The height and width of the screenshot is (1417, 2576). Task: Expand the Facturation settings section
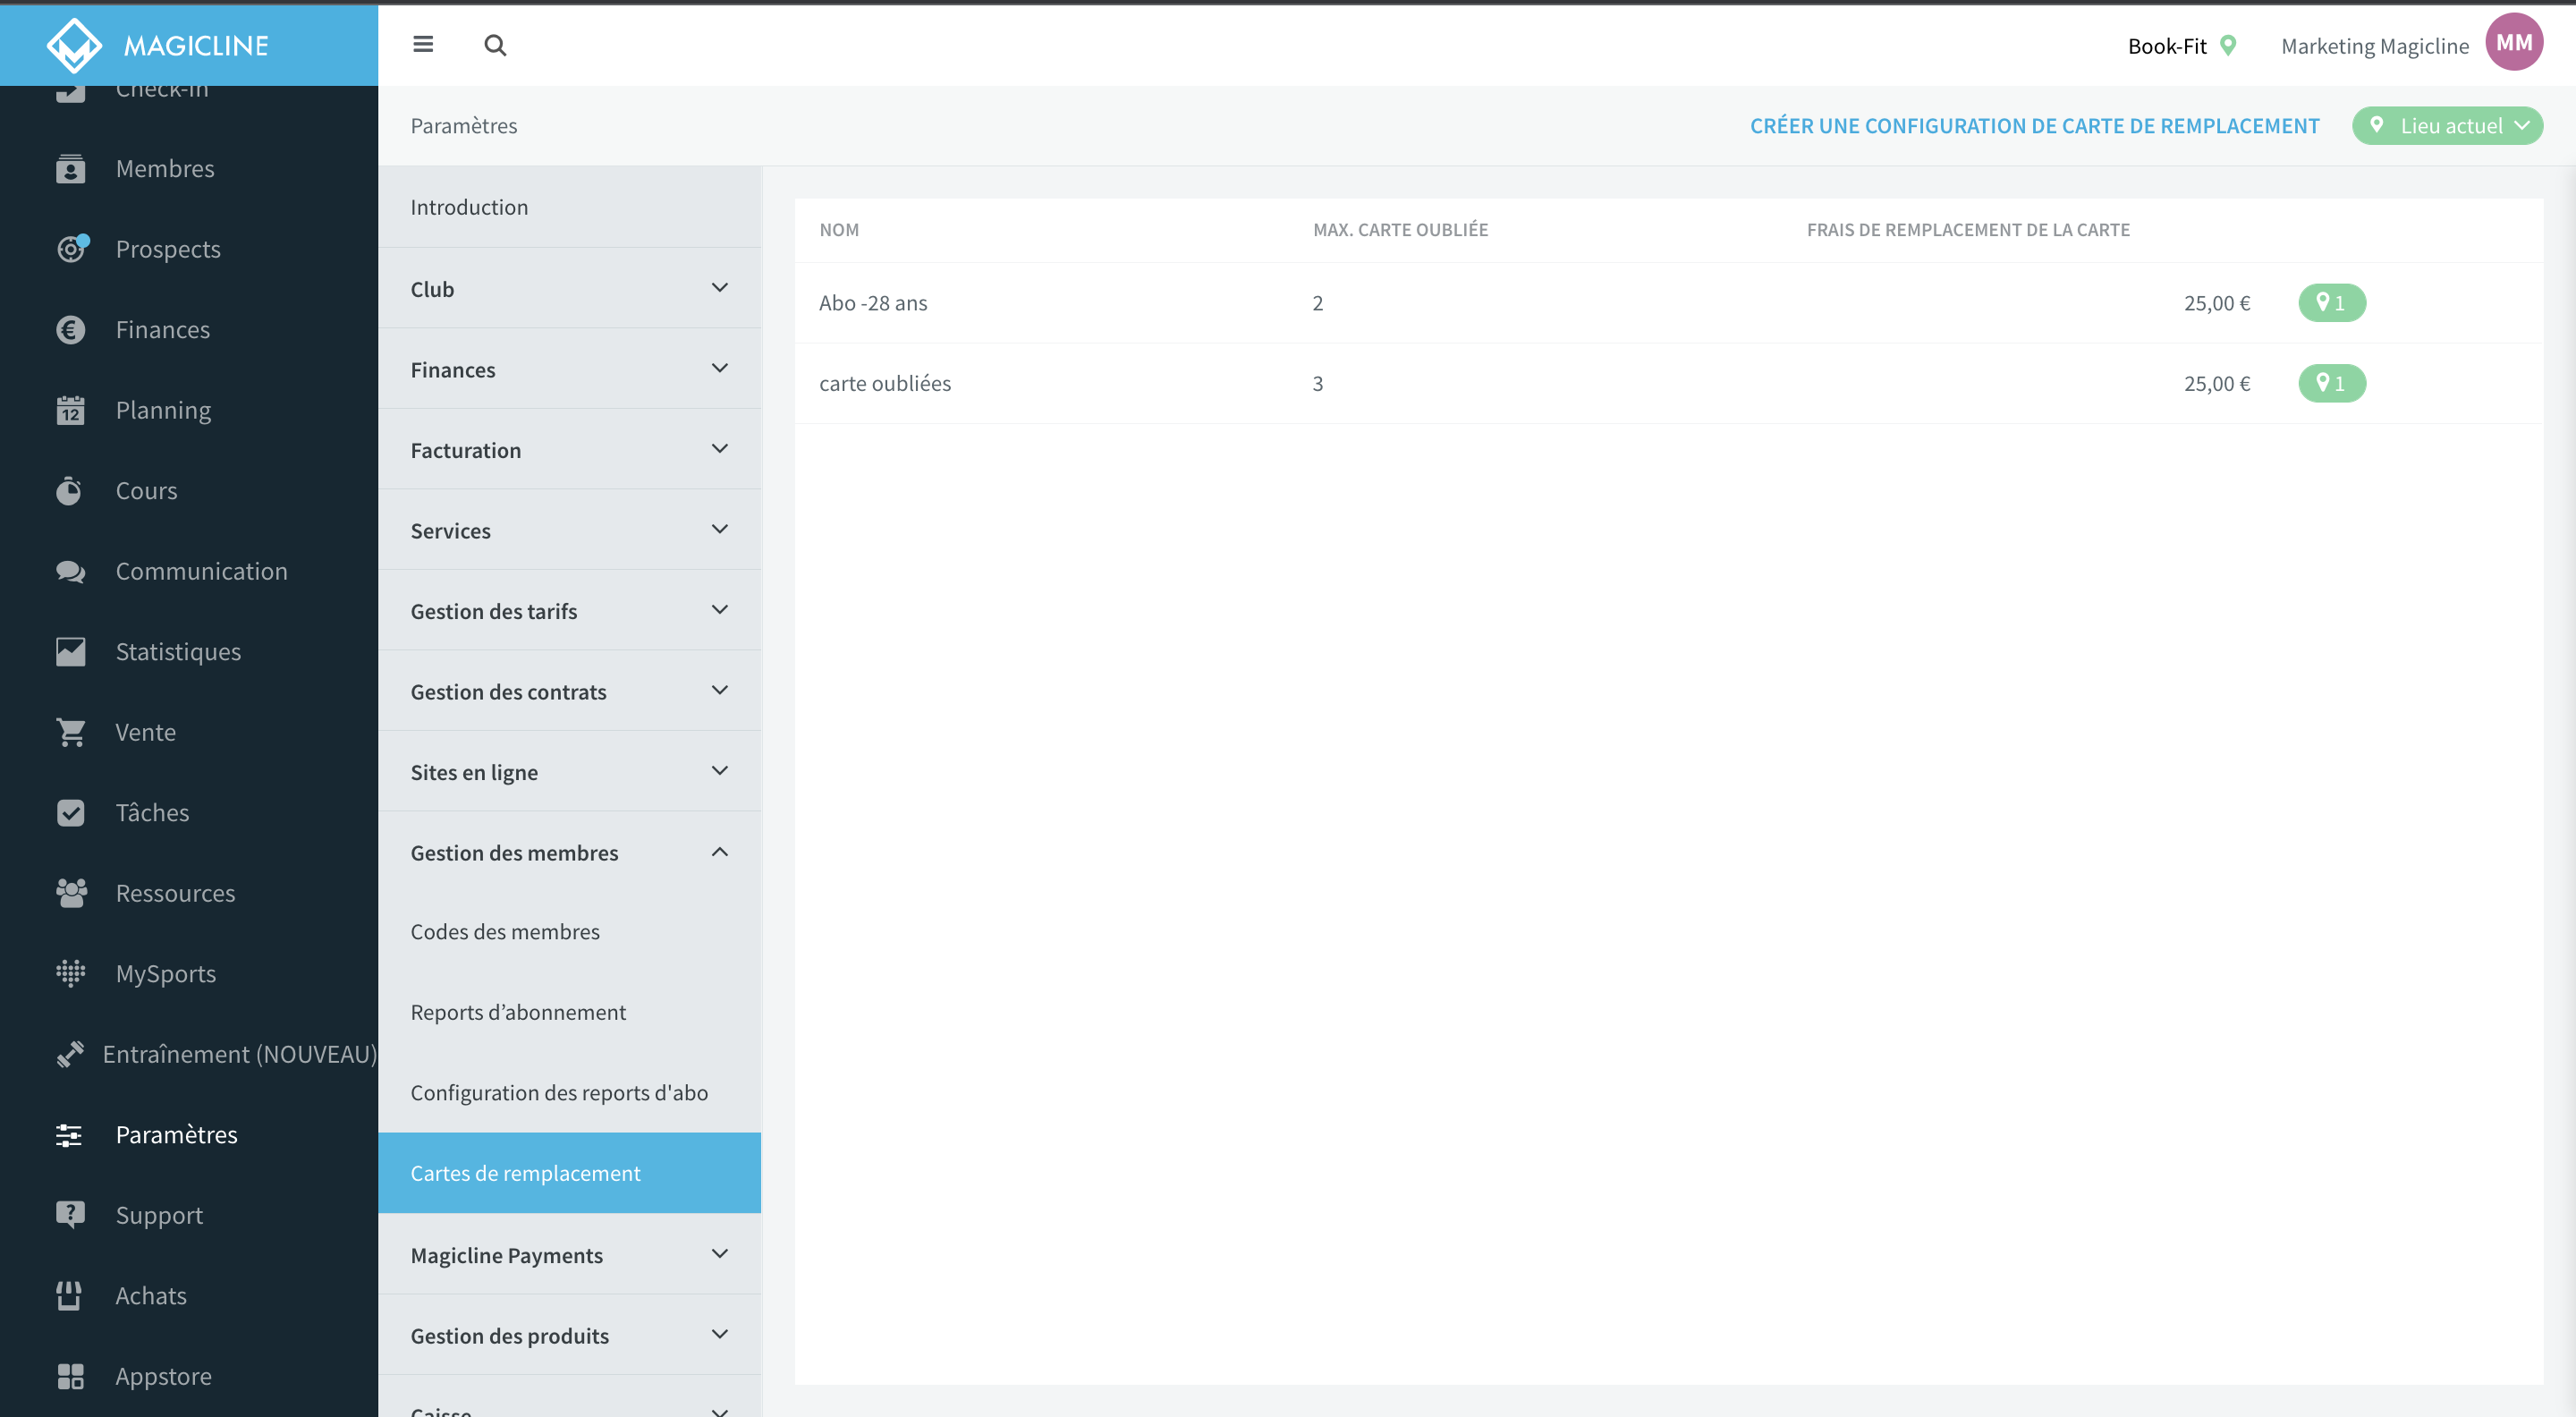pyautogui.click(x=569, y=450)
